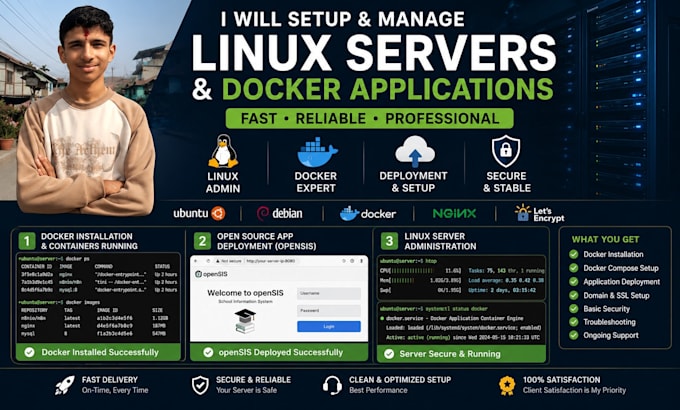Click the blue Login button
Screen dimensions: 680x410
point(329,326)
